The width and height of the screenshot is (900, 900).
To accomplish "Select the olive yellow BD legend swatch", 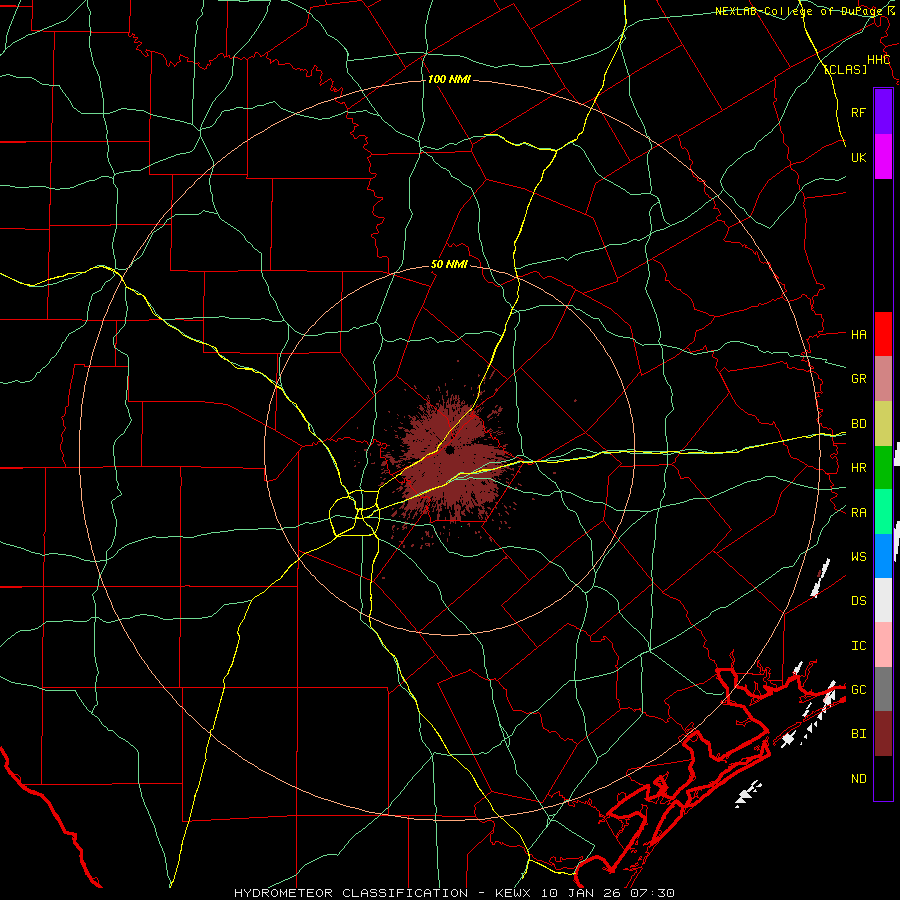I will 883,424.
